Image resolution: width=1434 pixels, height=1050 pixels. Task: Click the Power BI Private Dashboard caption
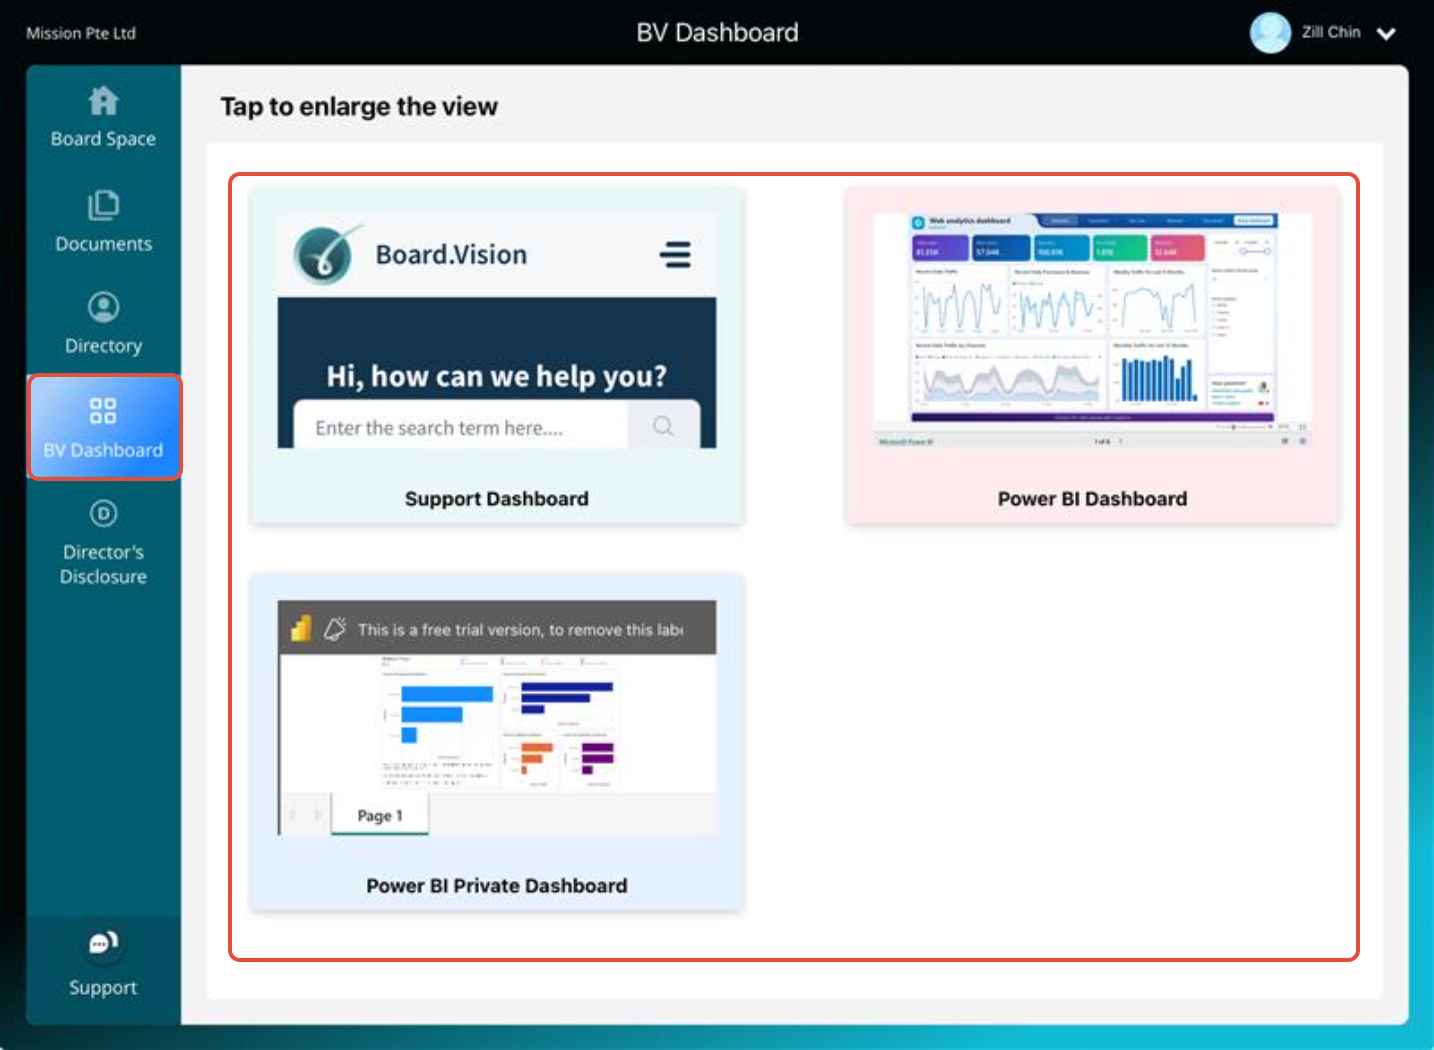[497, 886]
